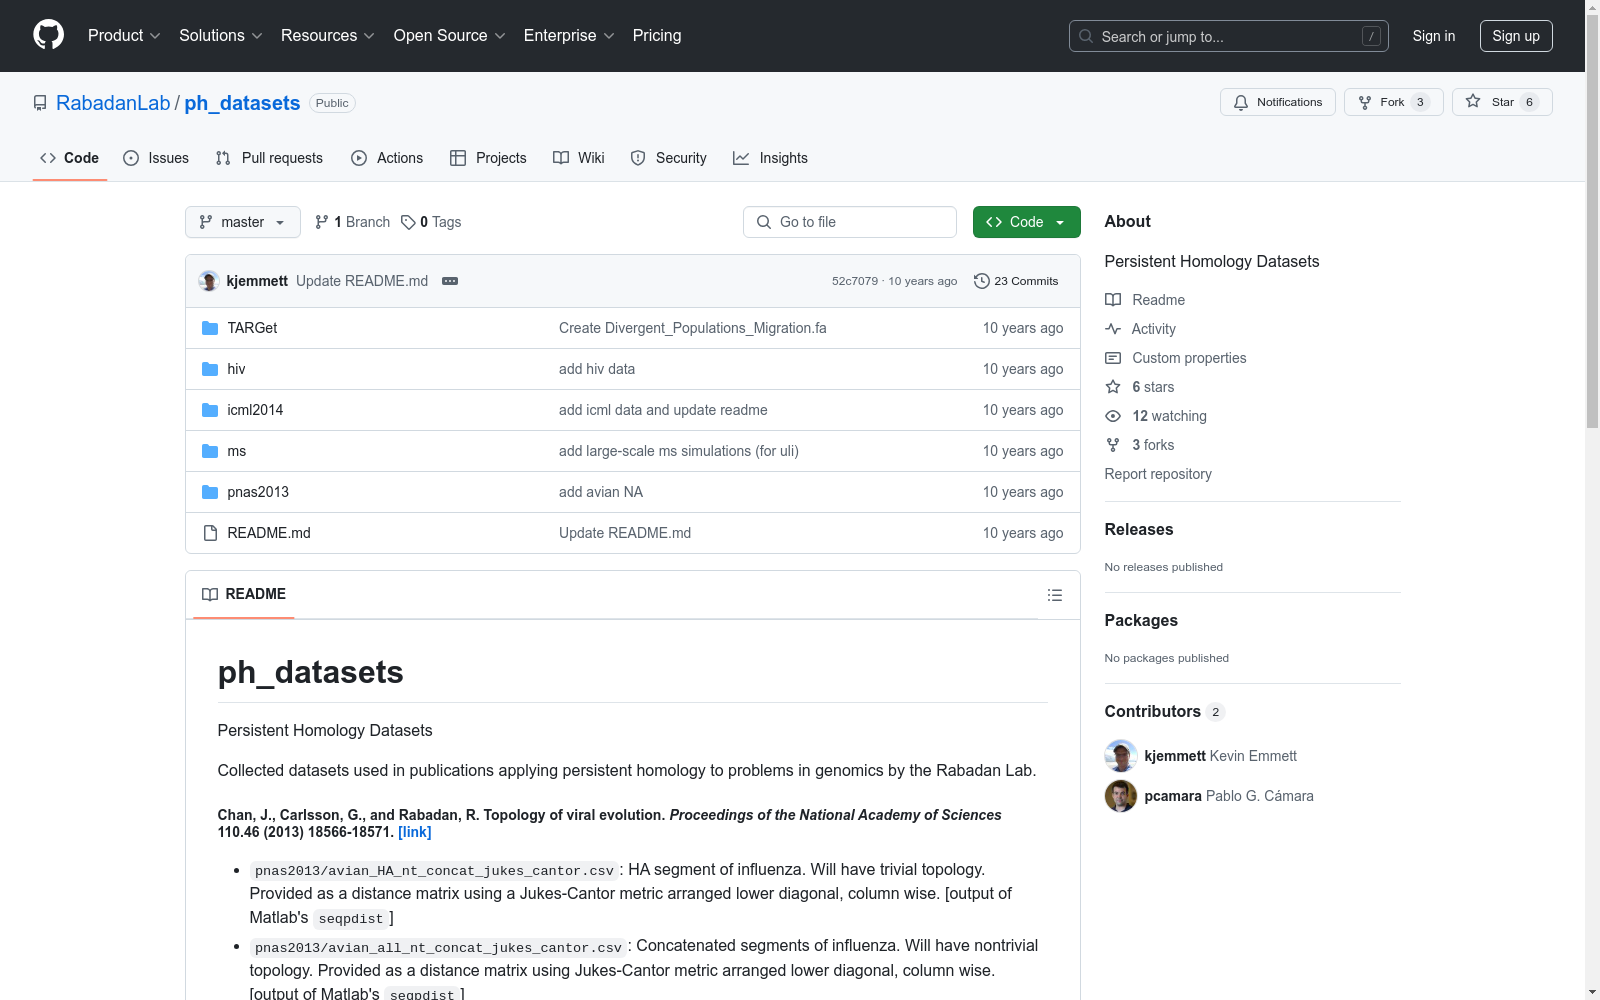View the 3 forks list

pyautogui.click(x=1140, y=445)
